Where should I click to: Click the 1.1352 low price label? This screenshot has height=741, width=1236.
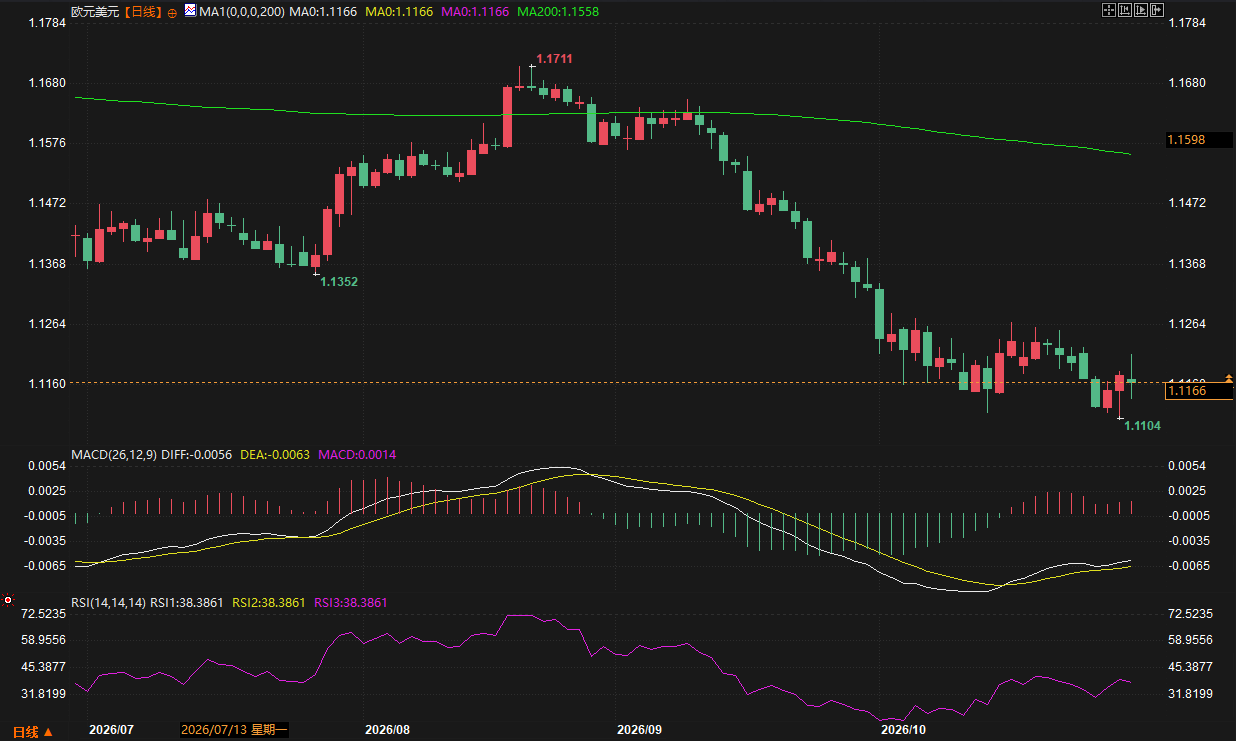339,282
